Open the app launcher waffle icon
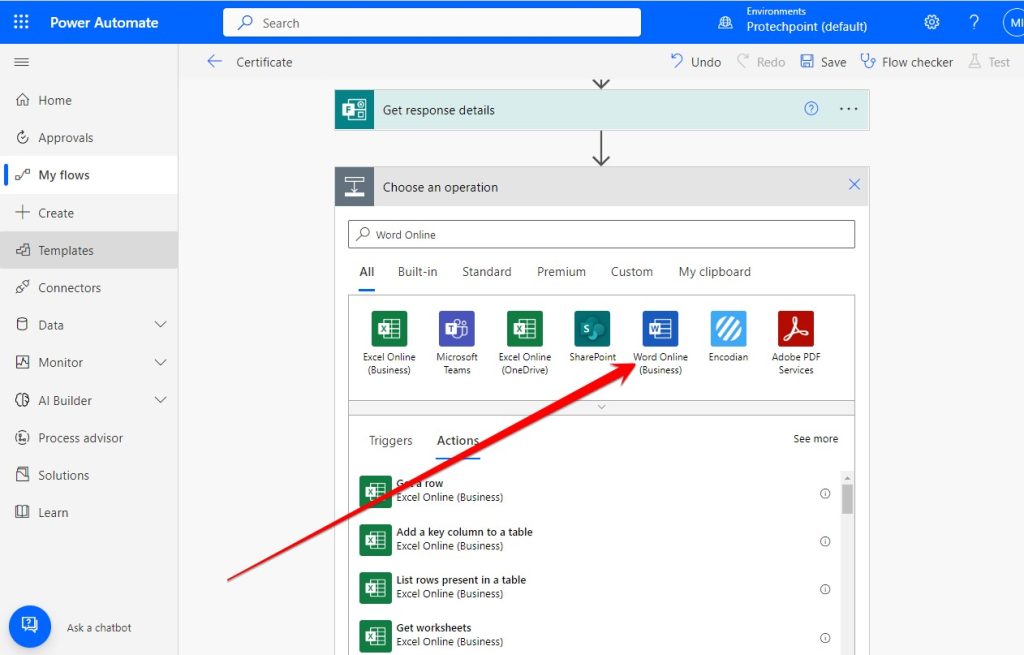The width and height of the screenshot is (1024, 655). tap(21, 22)
